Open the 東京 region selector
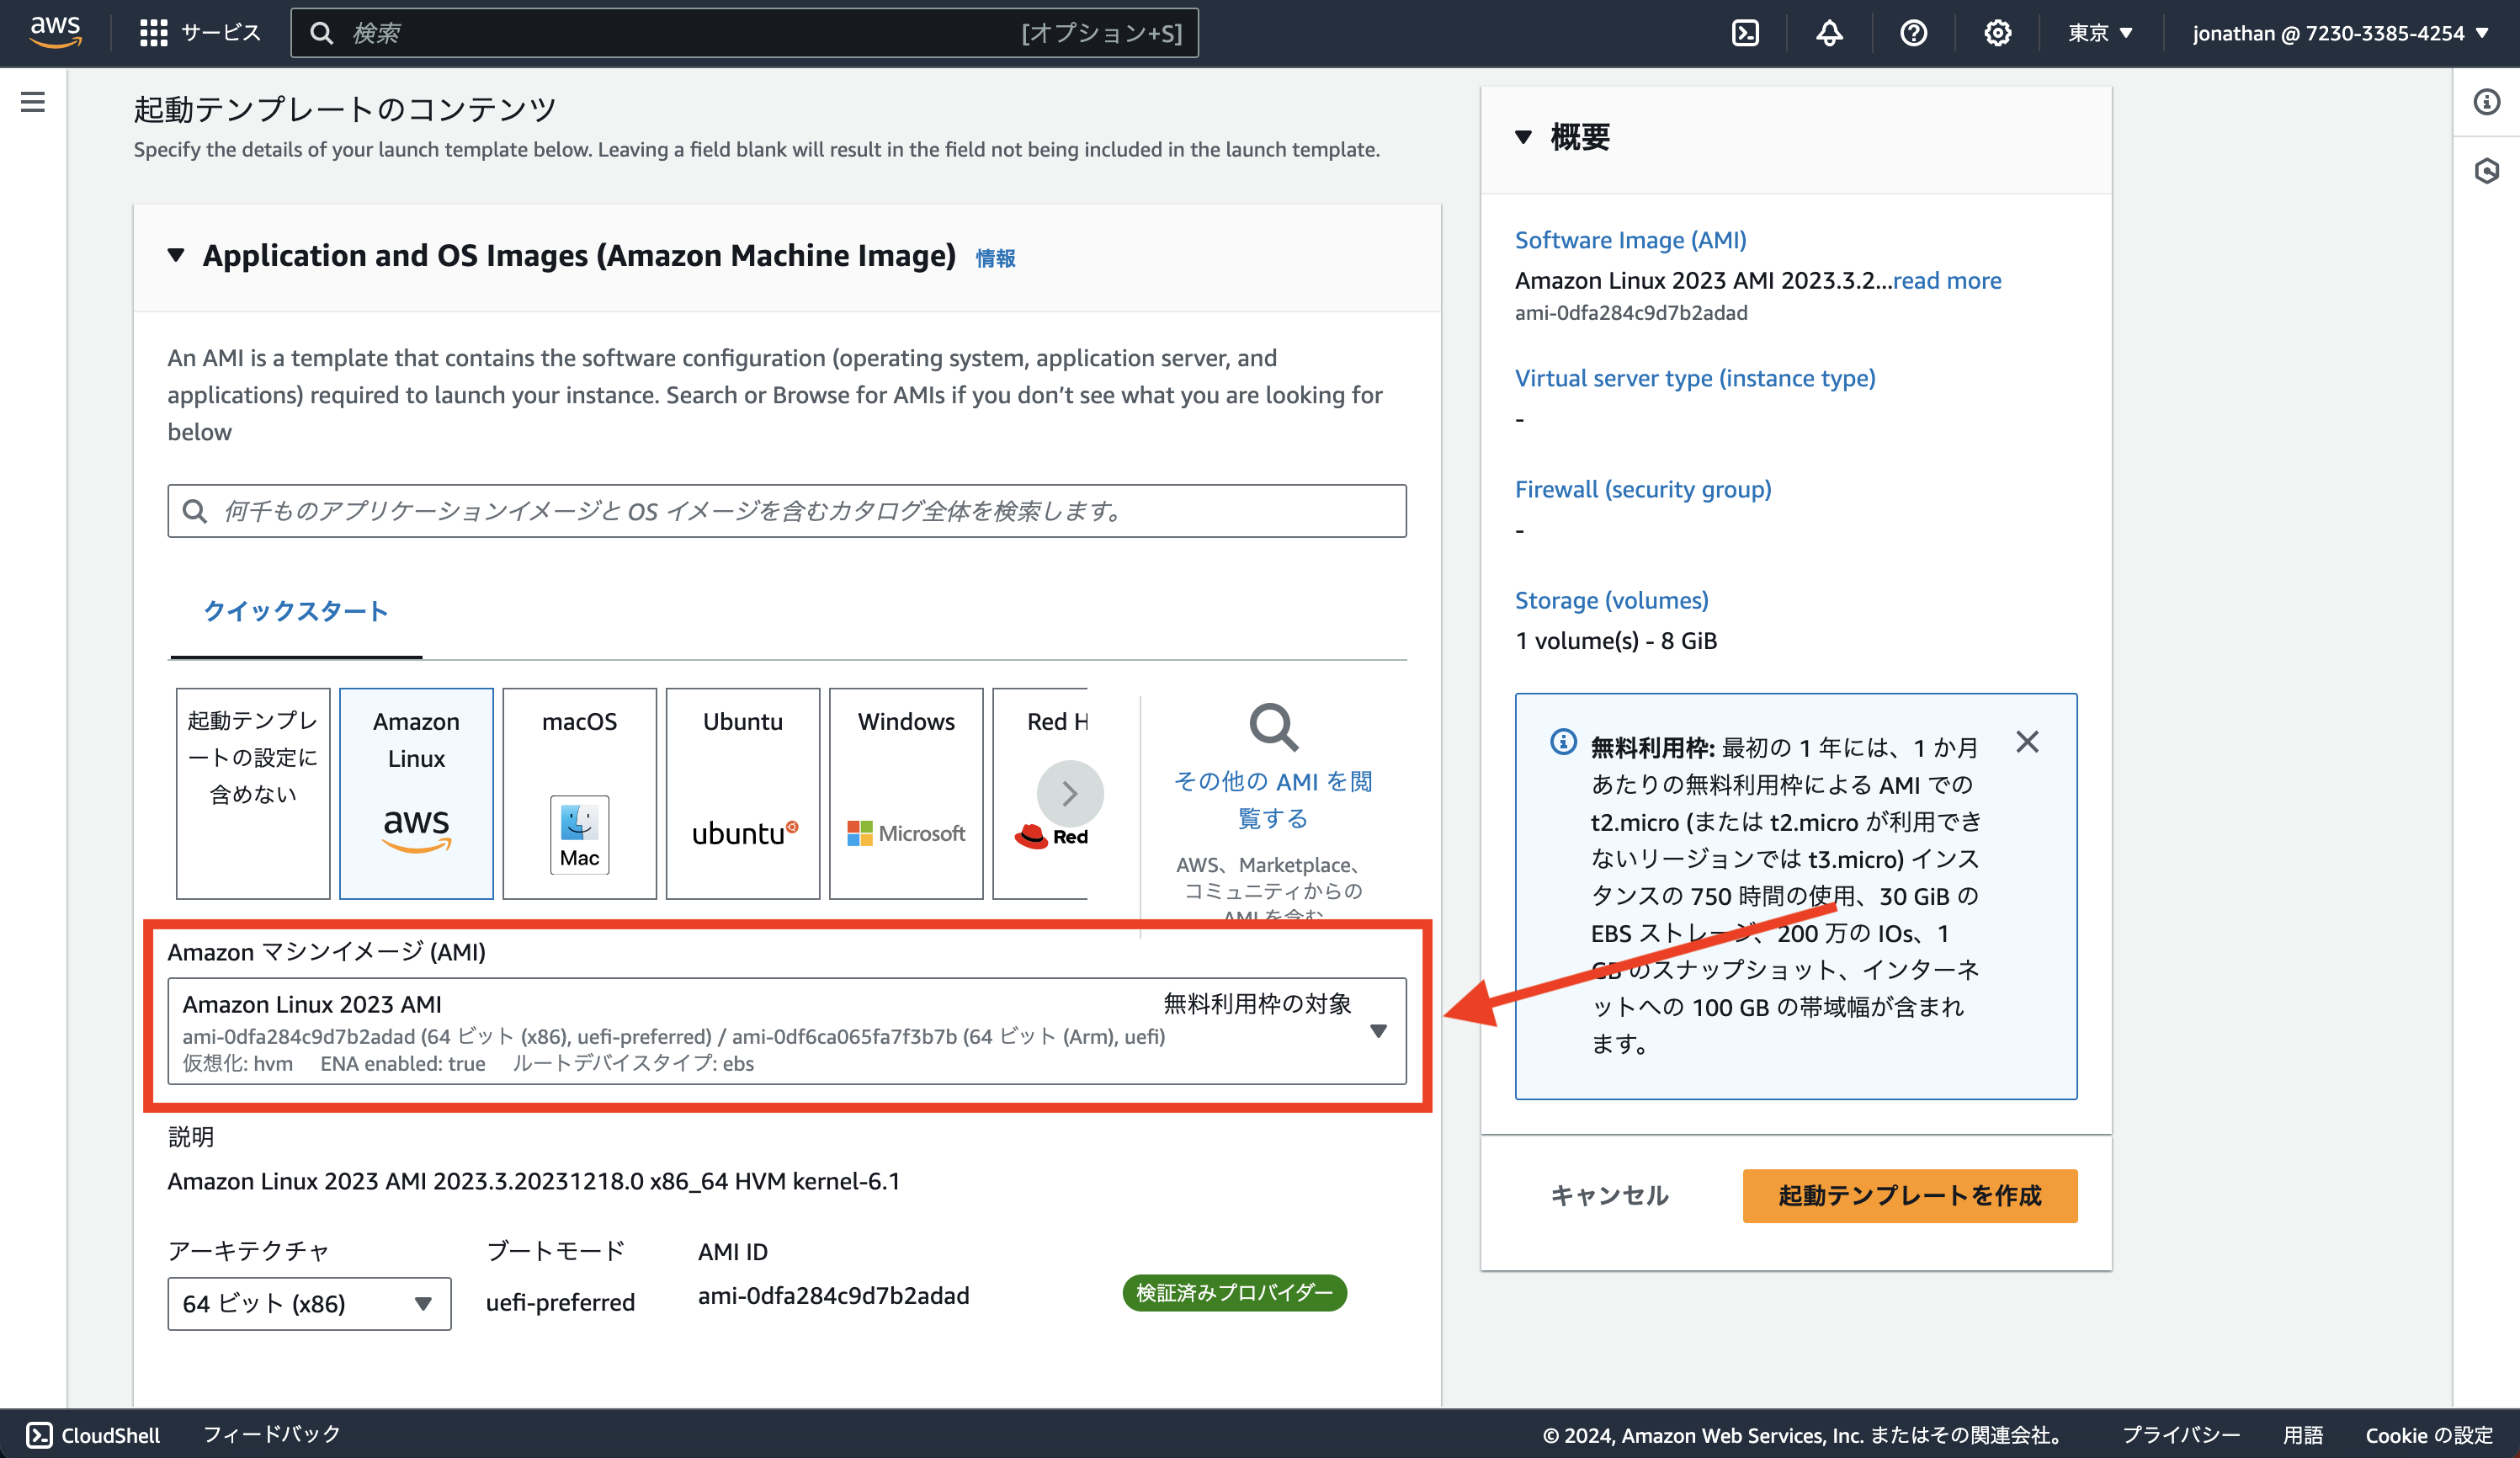2520x1458 pixels. pyautogui.click(x=2098, y=32)
